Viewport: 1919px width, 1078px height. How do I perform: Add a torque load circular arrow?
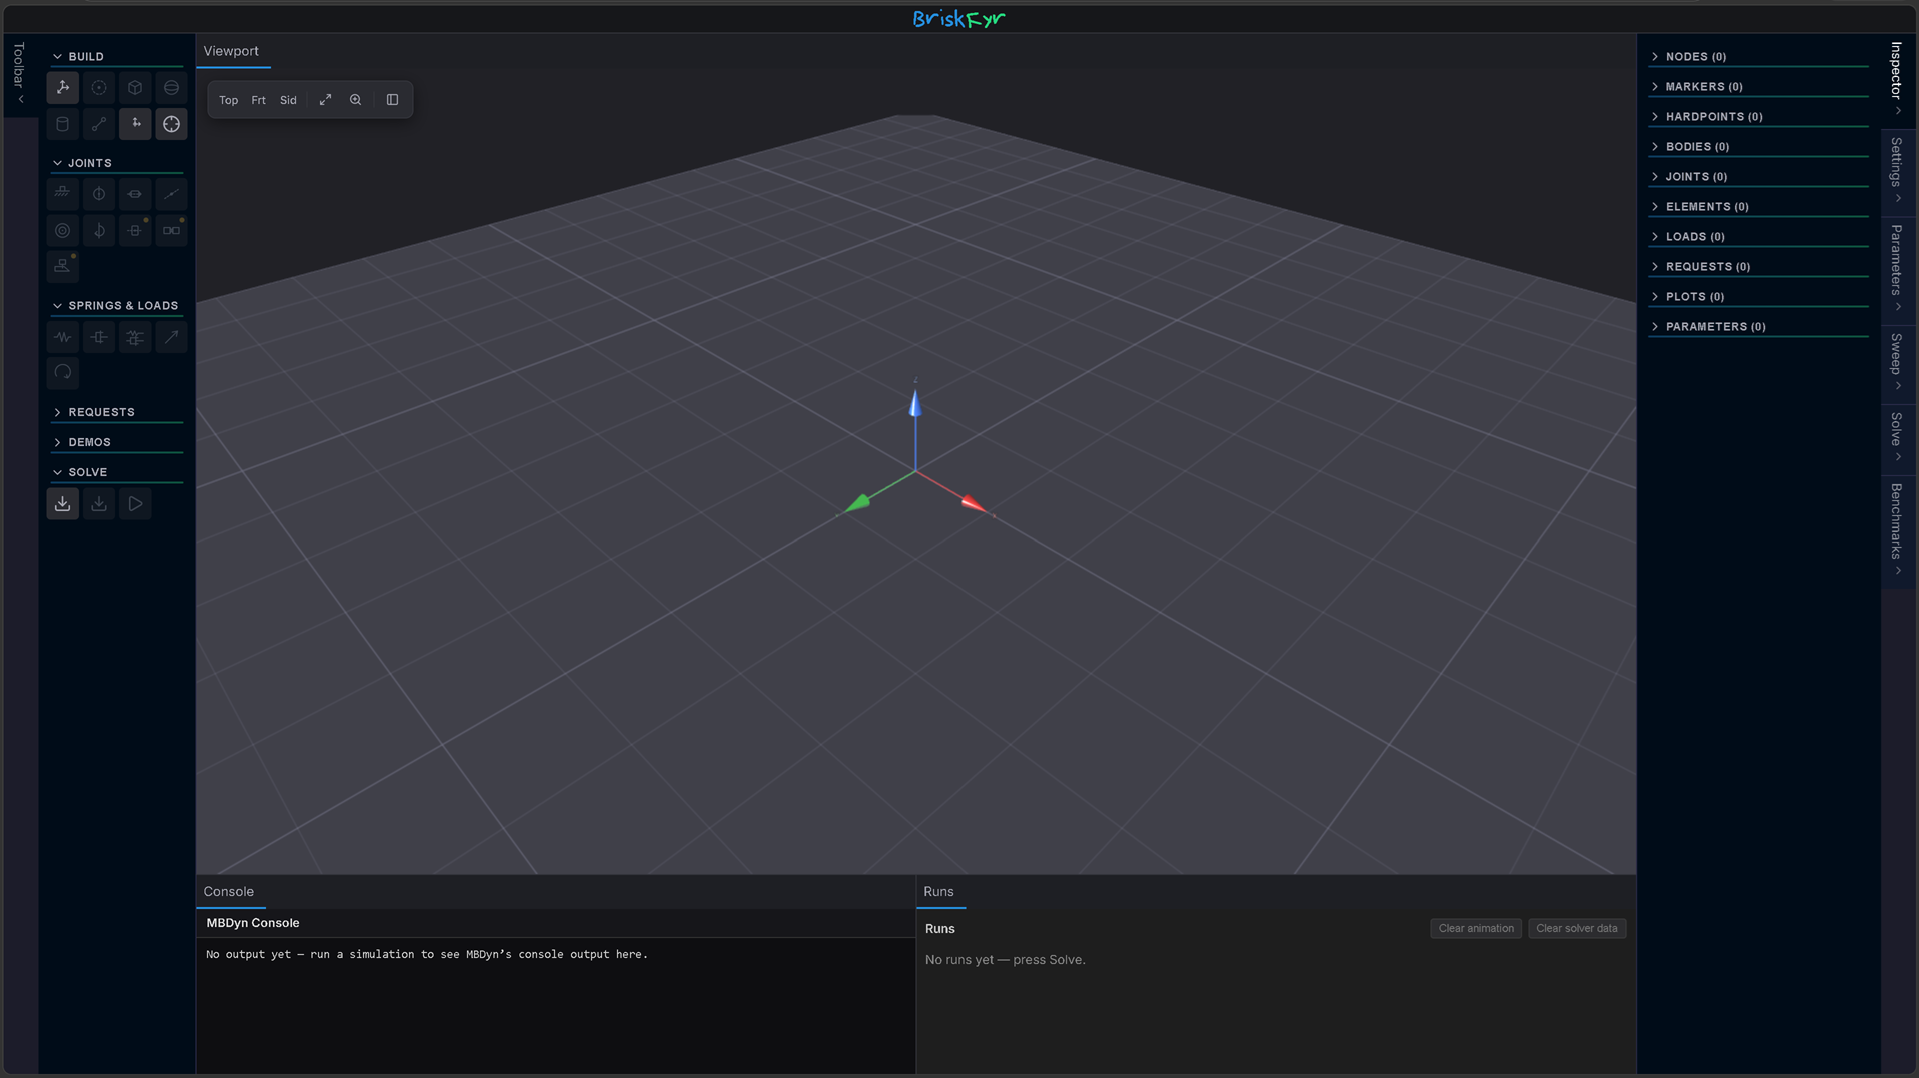(62, 373)
